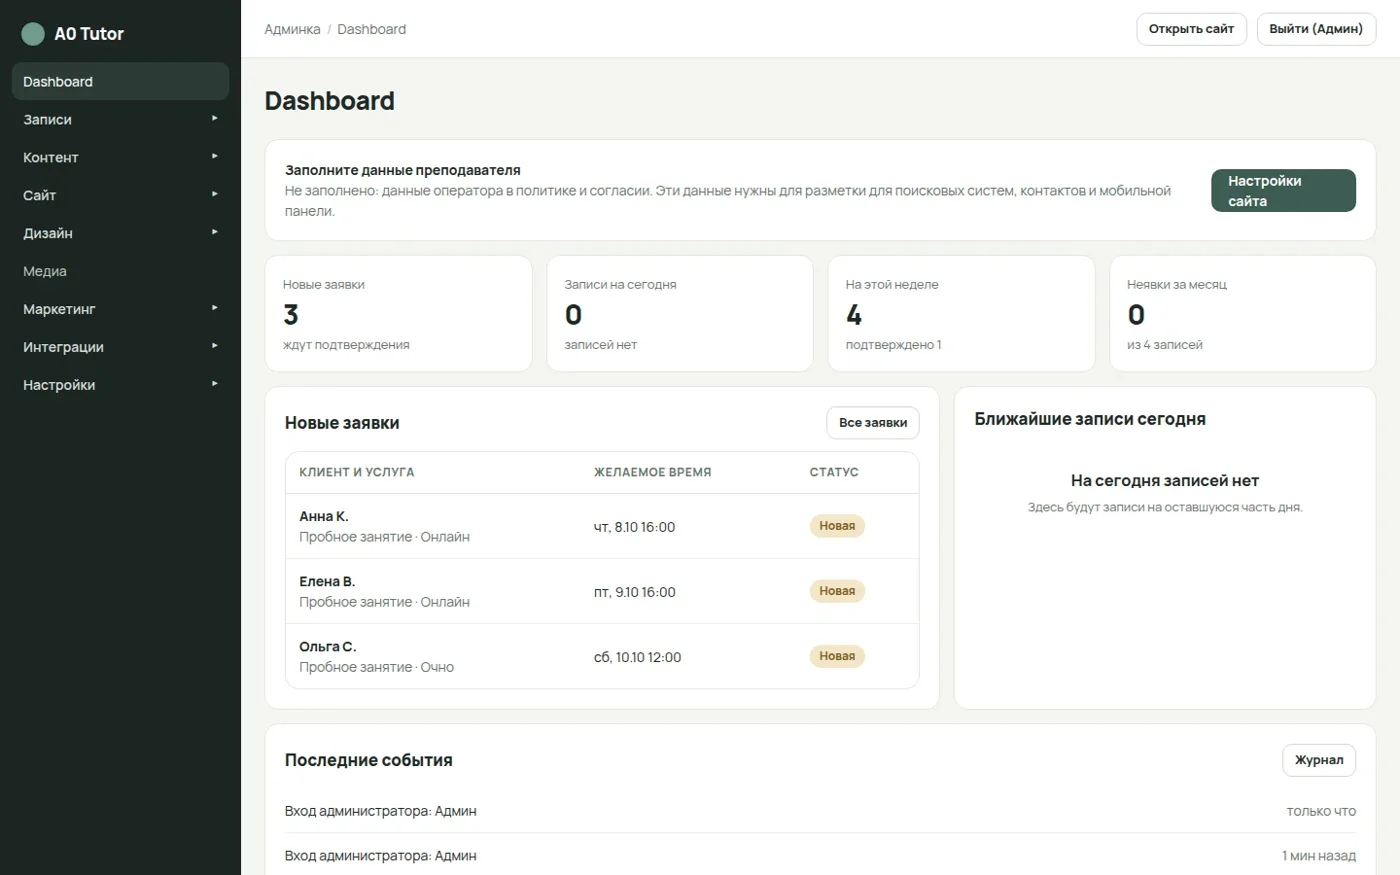Screen dimensions: 1400x875
Task: Select the Анна К. request row
Action: (x=602, y=526)
